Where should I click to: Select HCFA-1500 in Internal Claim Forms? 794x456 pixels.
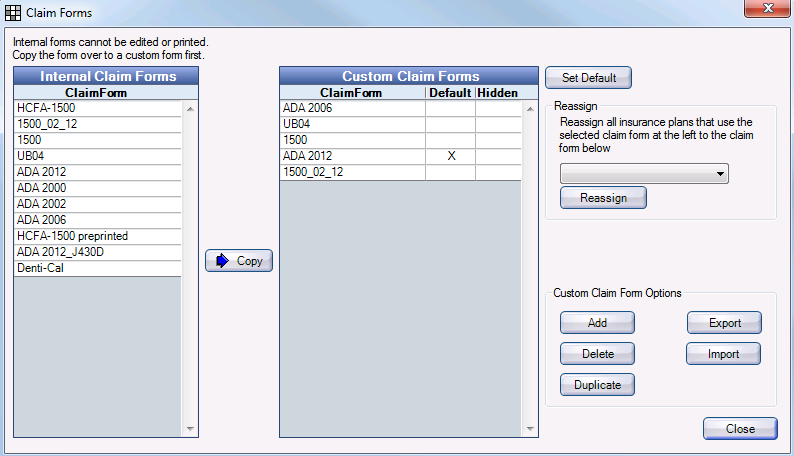pyautogui.click(x=98, y=108)
